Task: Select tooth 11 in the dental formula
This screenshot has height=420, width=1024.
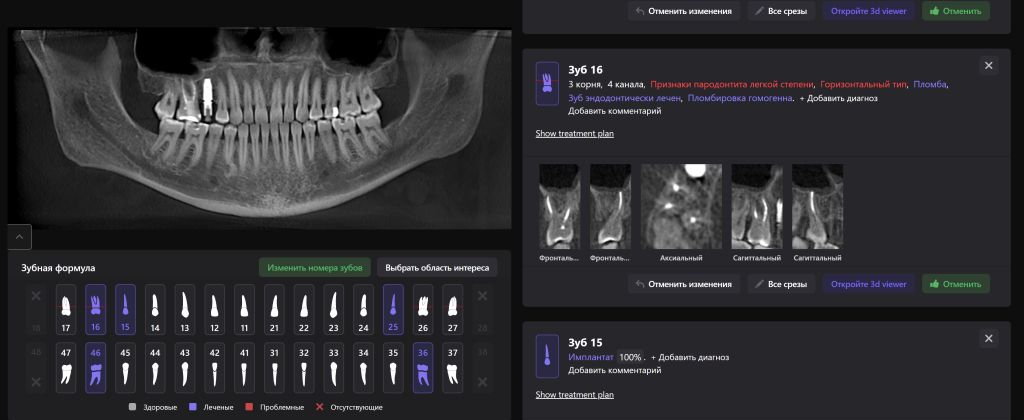Action: pyautogui.click(x=244, y=308)
